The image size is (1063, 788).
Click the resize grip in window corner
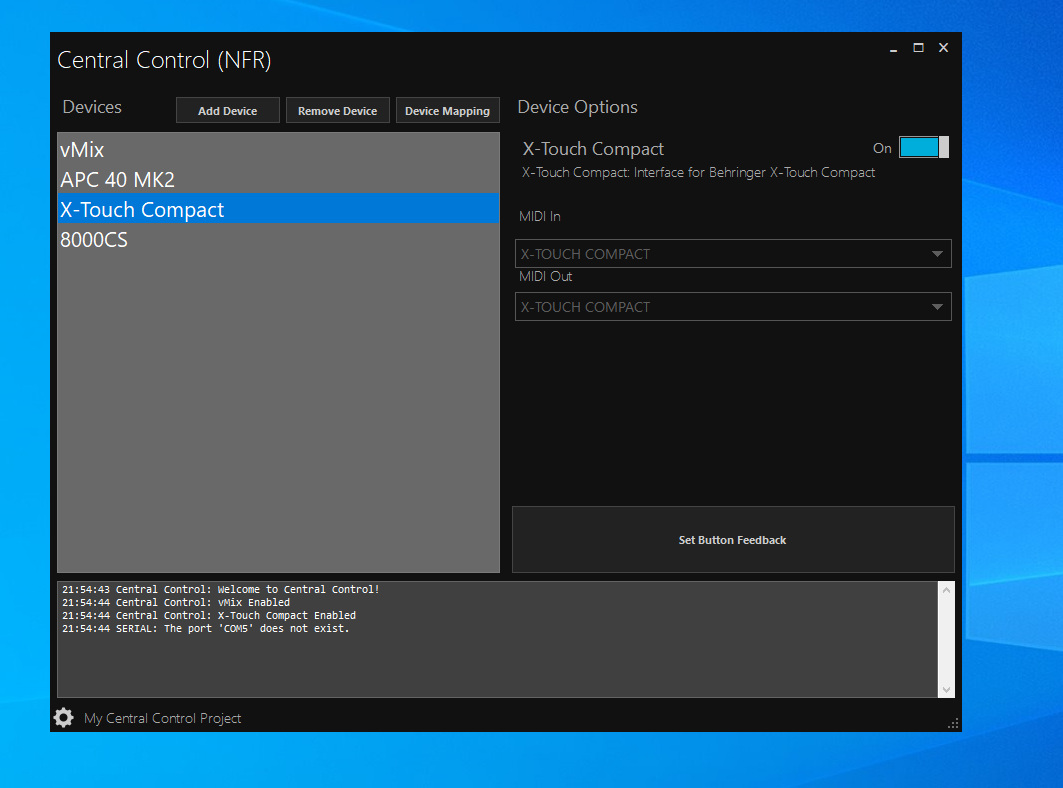pyautogui.click(x=953, y=723)
